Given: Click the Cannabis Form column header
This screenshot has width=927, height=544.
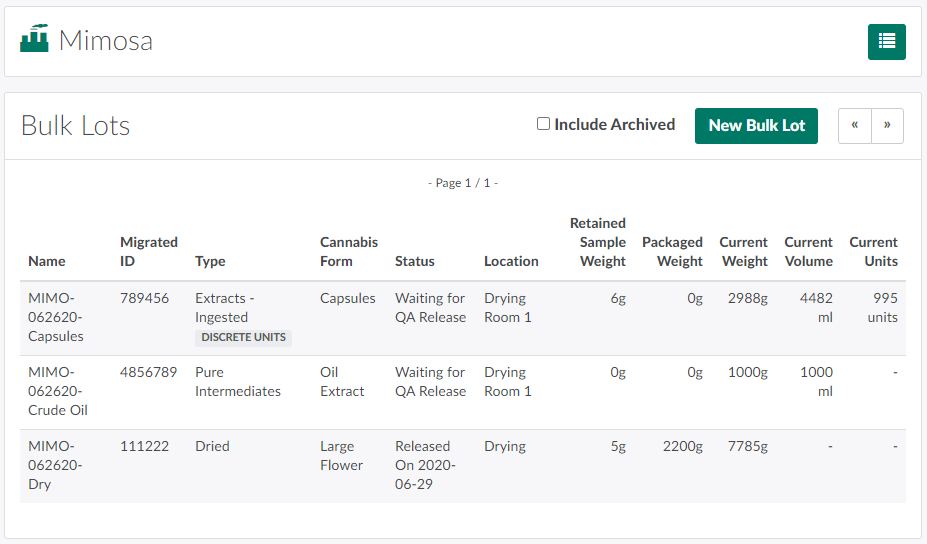Looking at the screenshot, I should click(348, 251).
